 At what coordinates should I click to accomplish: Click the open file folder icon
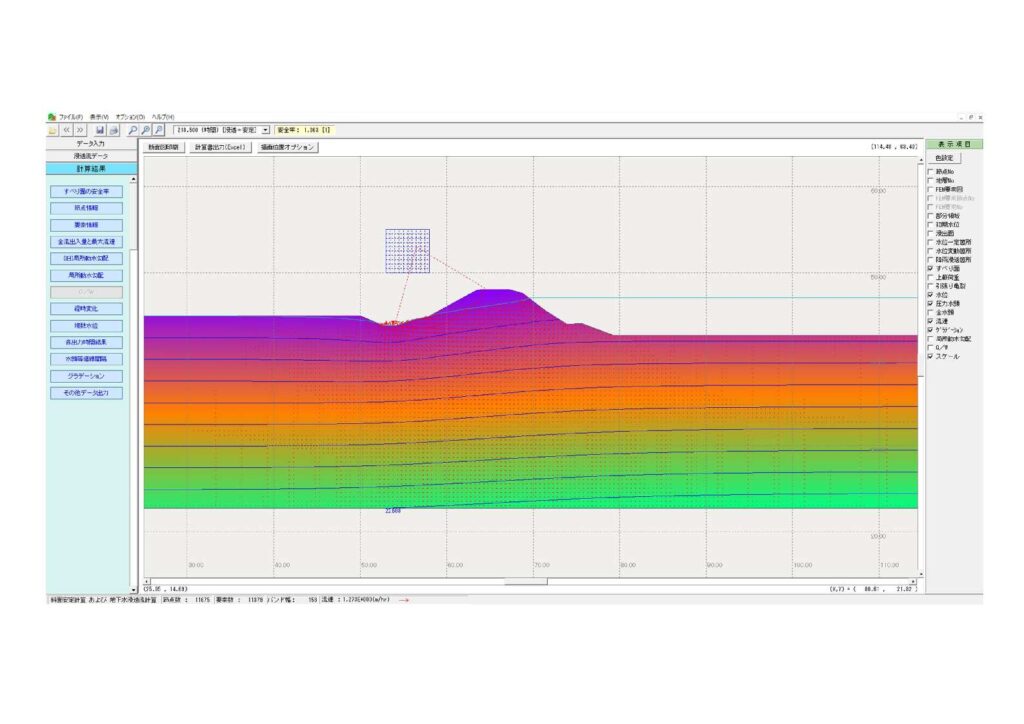[x=52, y=130]
